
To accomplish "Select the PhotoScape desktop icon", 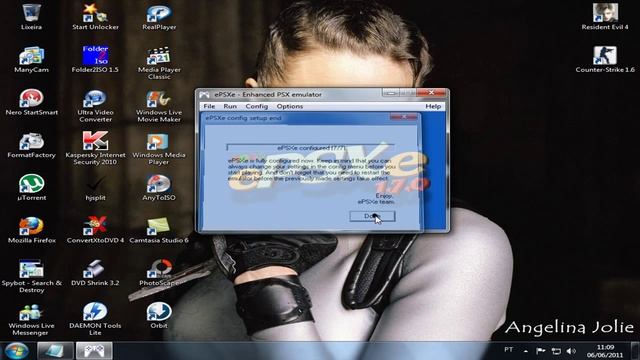I will [160, 273].
